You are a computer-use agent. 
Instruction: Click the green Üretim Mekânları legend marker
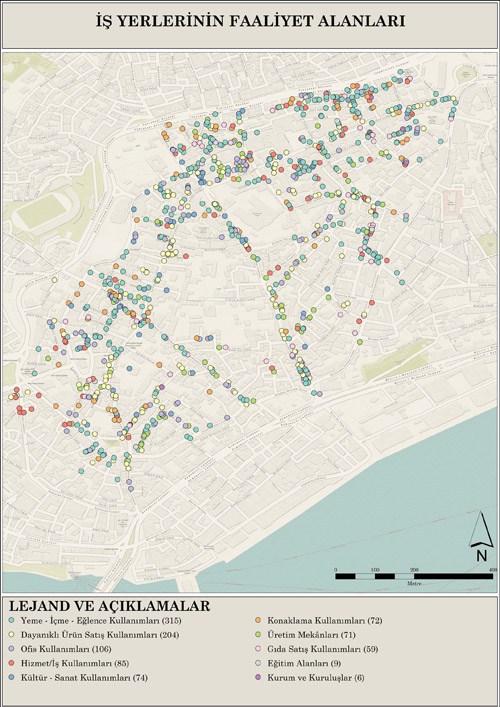(x=258, y=635)
